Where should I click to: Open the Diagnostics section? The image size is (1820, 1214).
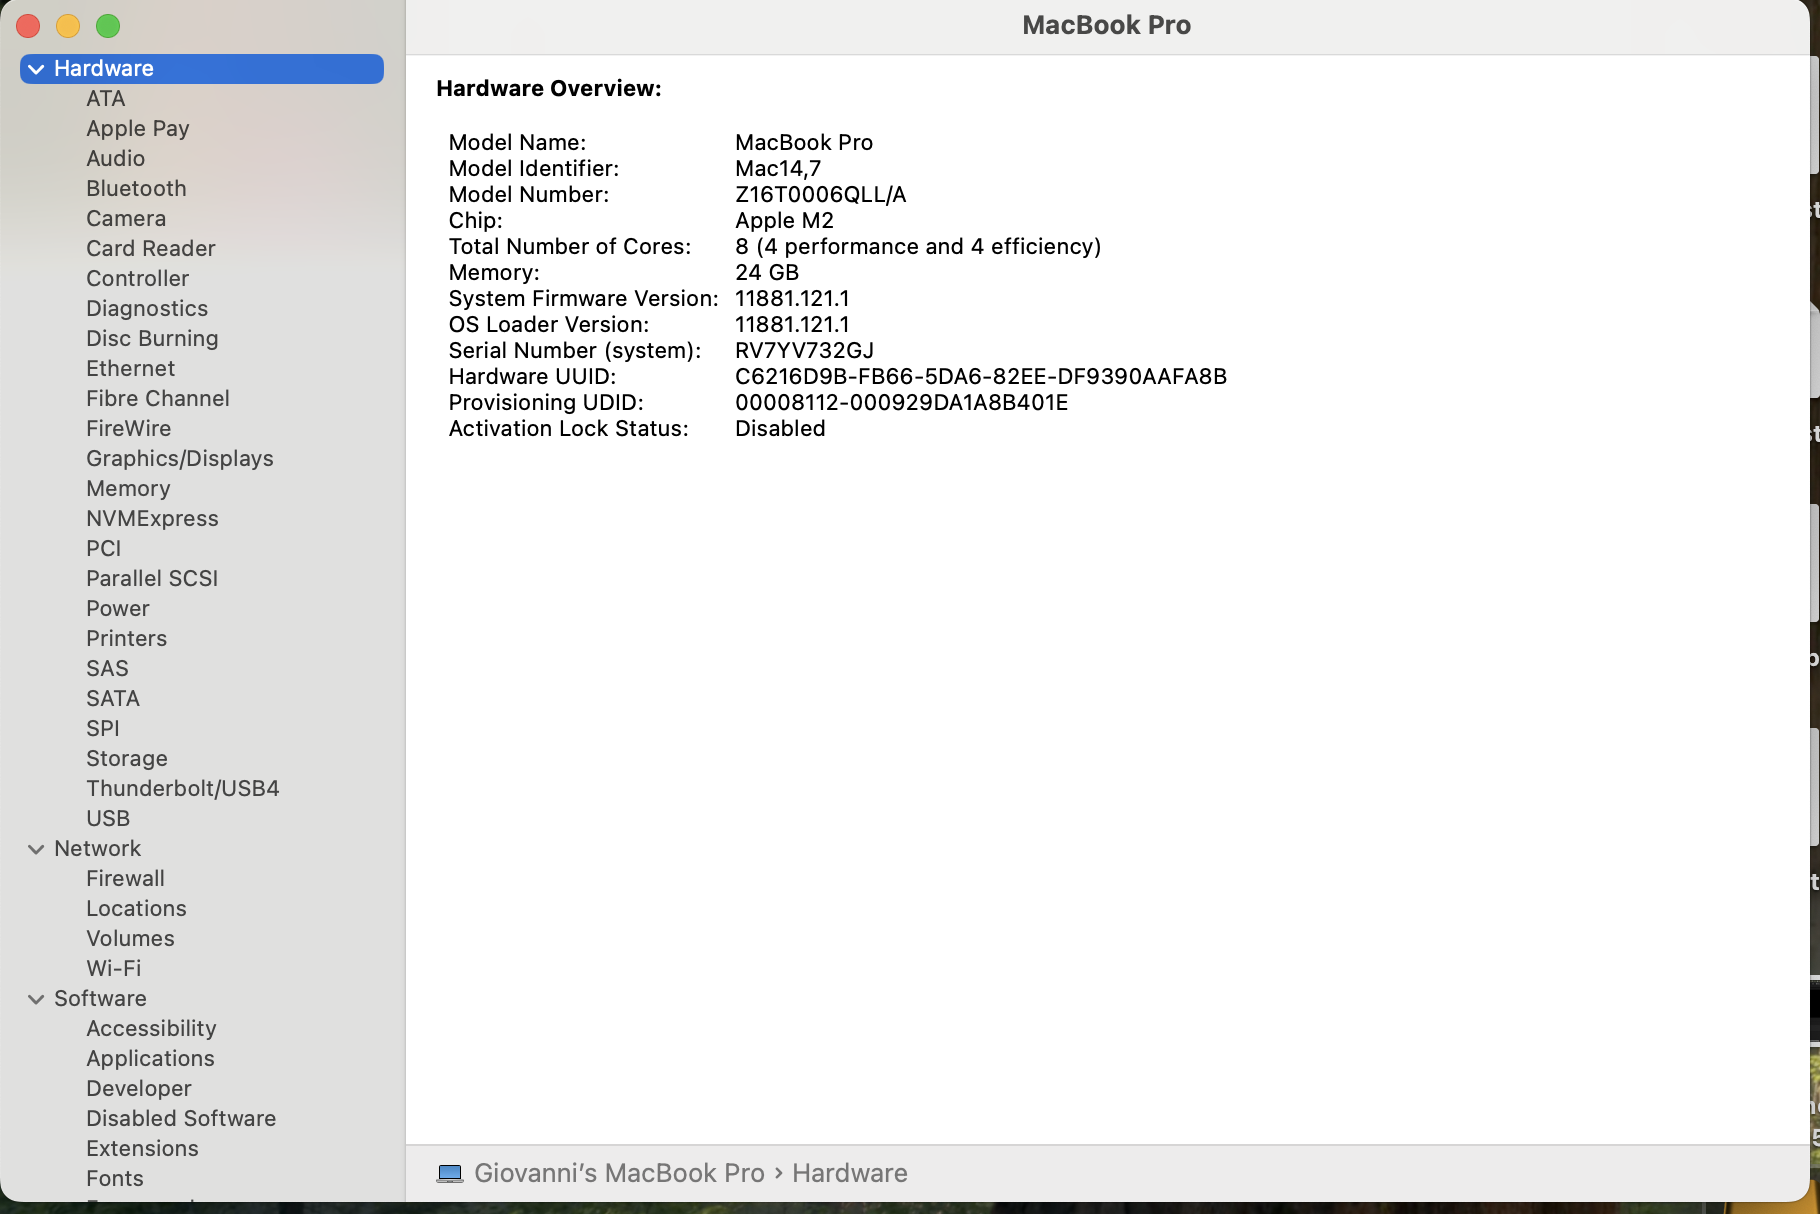(x=147, y=309)
